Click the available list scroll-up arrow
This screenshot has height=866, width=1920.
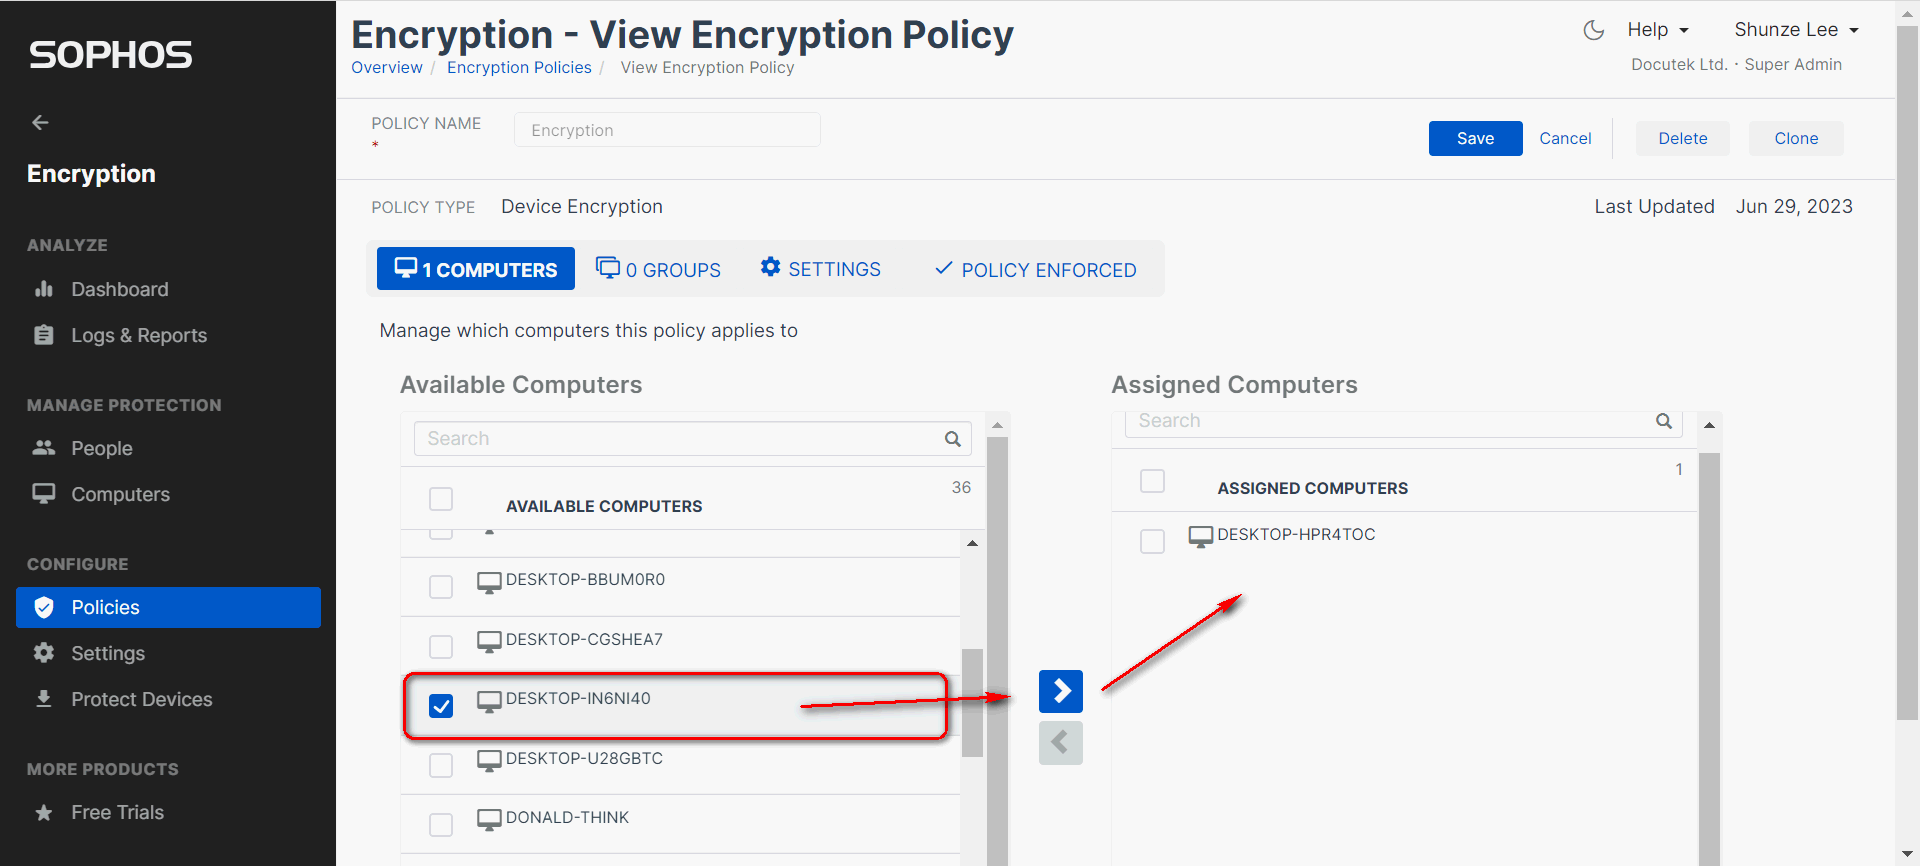pos(972,543)
